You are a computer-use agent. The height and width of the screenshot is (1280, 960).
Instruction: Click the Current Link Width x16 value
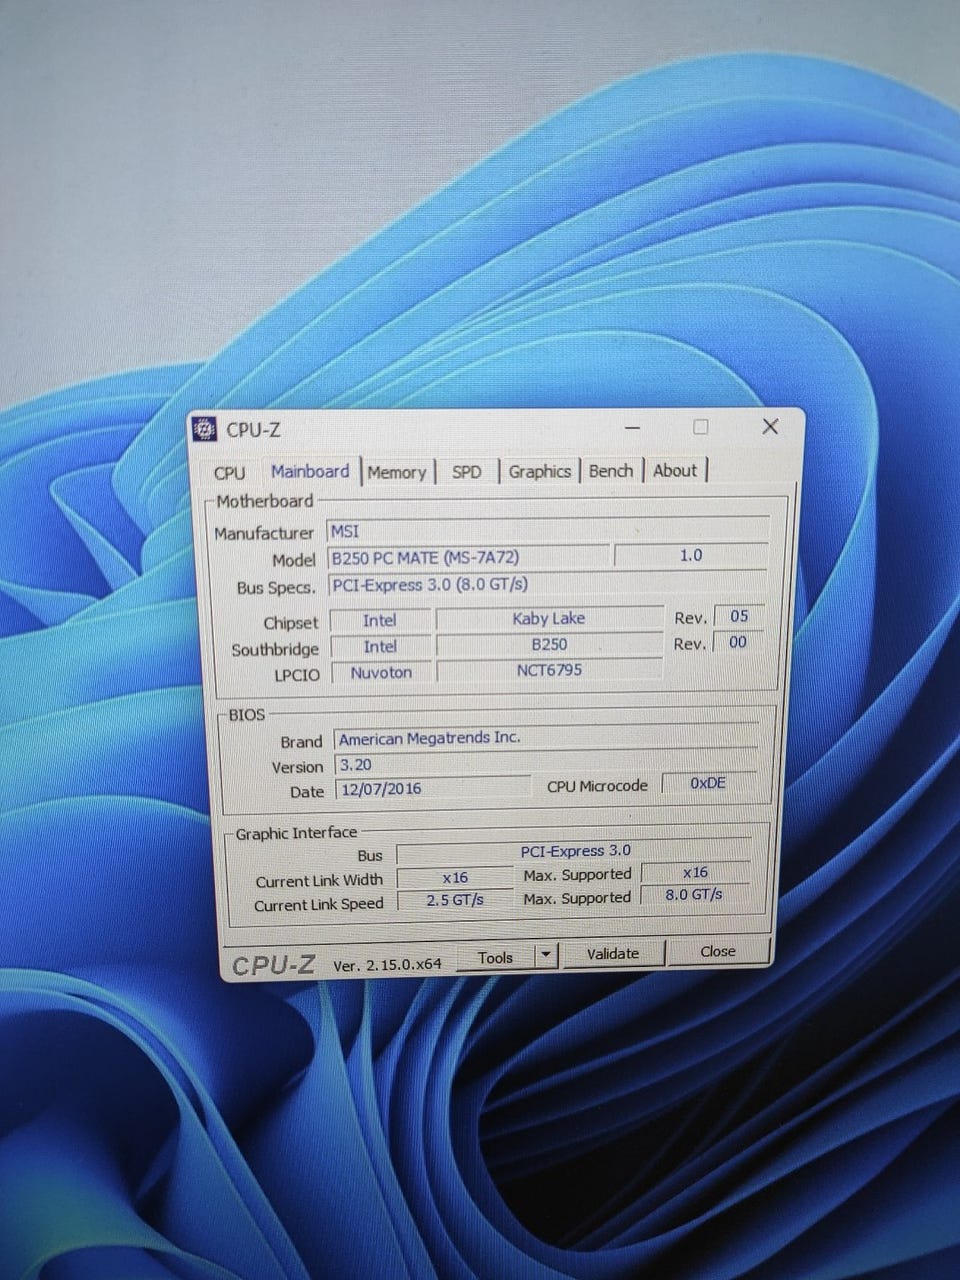[x=455, y=877]
